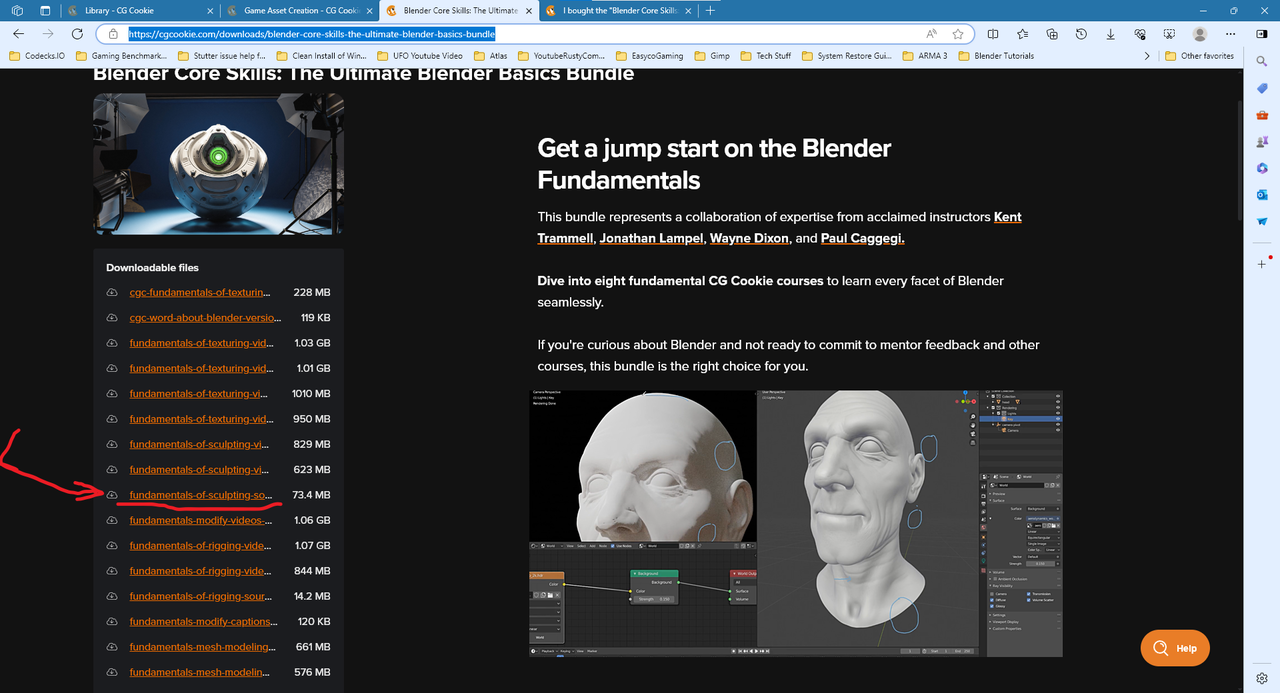
Task: Close the Library - CG Cookie tab
Action: click(x=208, y=10)
